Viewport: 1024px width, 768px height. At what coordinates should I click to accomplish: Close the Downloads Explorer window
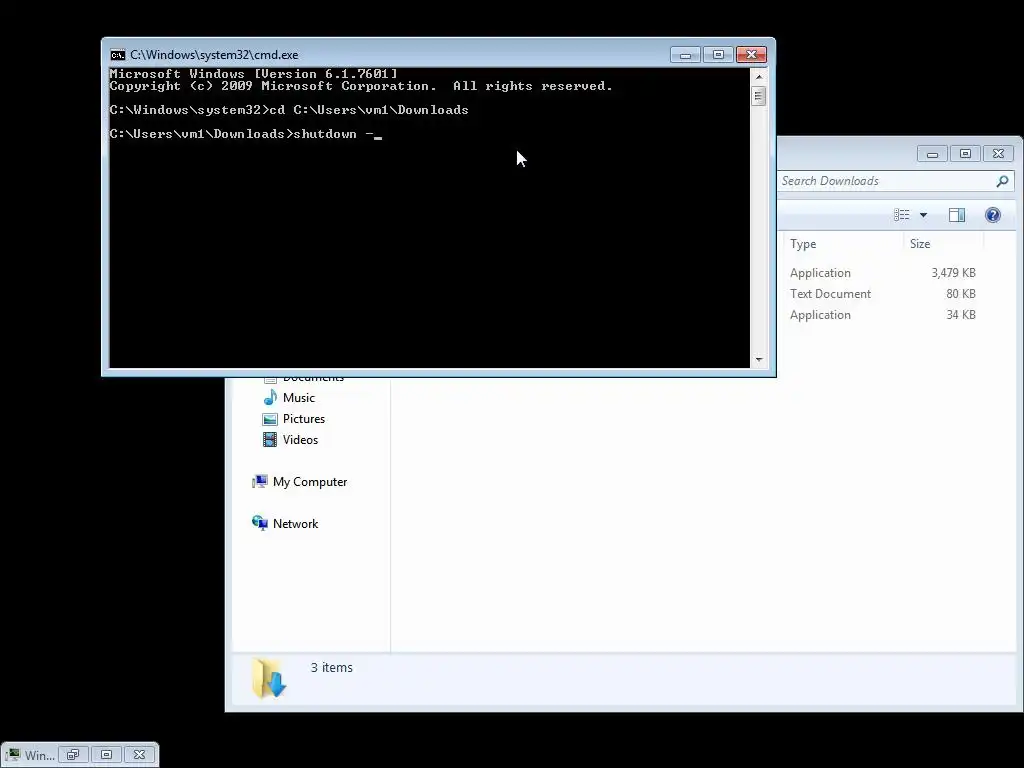pos(999,154)
